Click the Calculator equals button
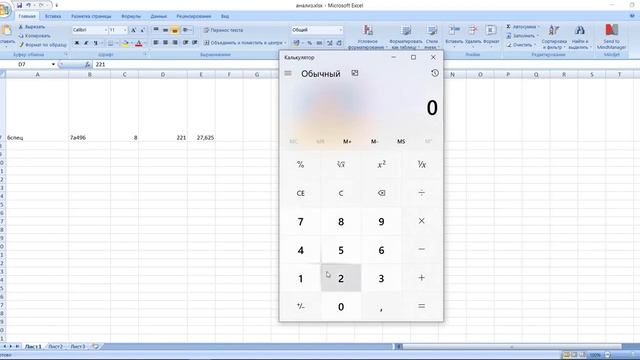 [422, 306]
